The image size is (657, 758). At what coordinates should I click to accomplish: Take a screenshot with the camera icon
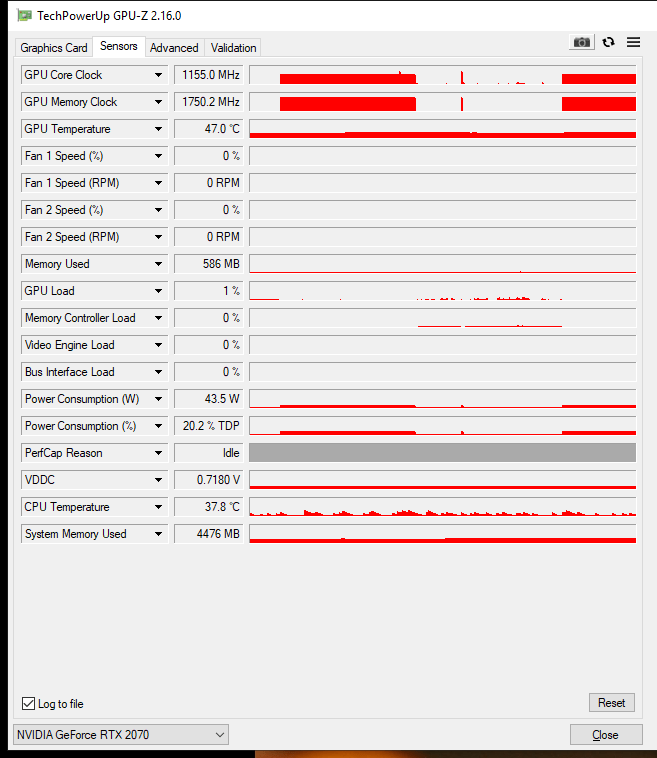[x=582, y=42]
